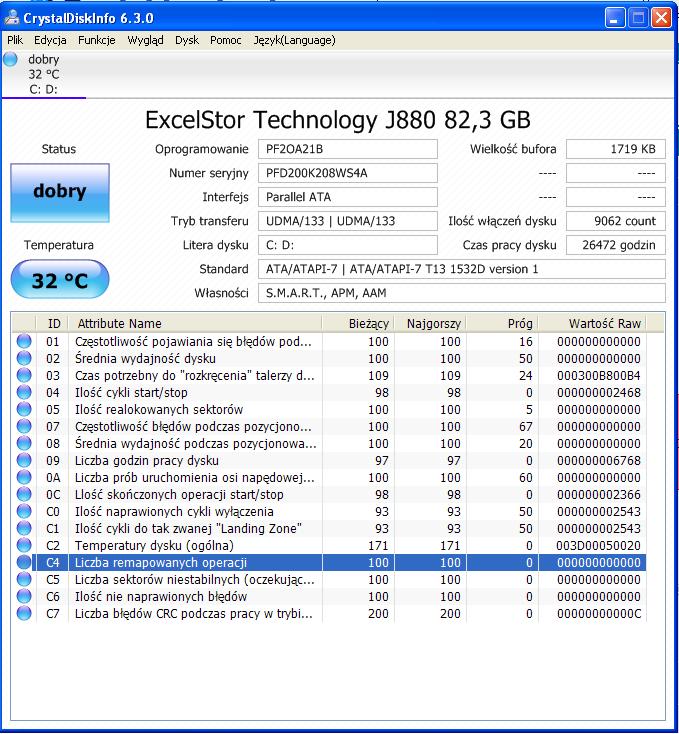Click status orb for attribute C1 row
The height and width of the screenshot is (734, 679).
click(24, 528)
